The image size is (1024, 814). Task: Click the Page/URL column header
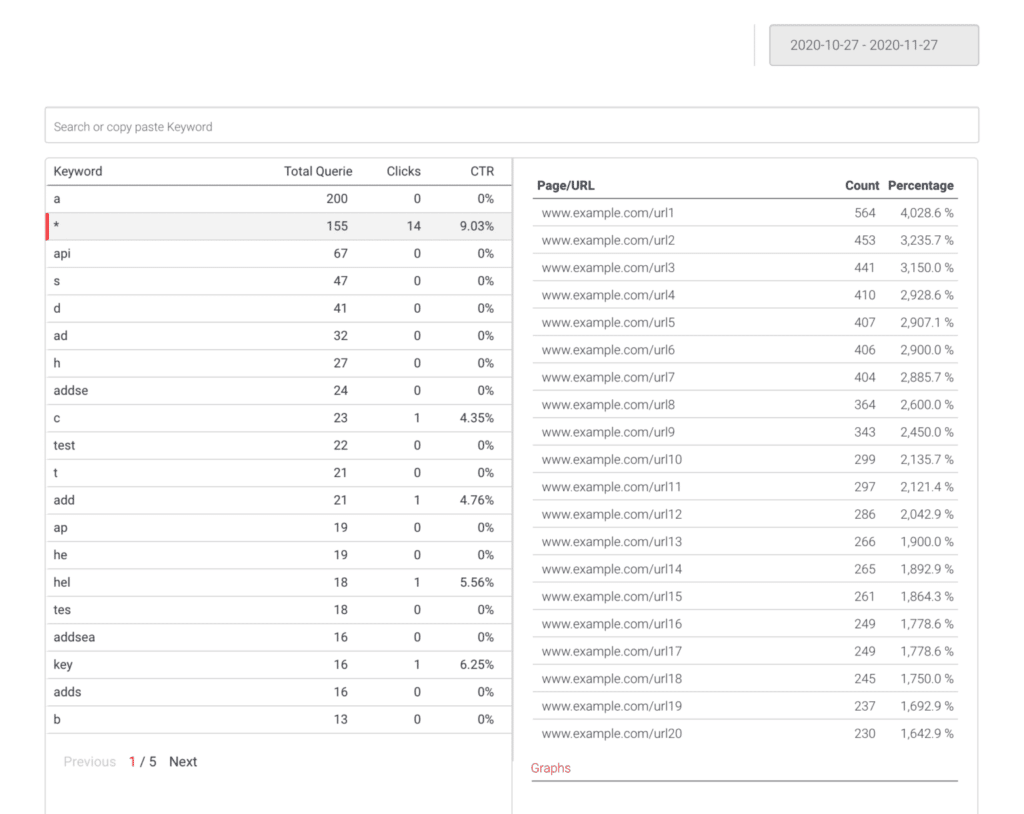click(x=565, y=185)
